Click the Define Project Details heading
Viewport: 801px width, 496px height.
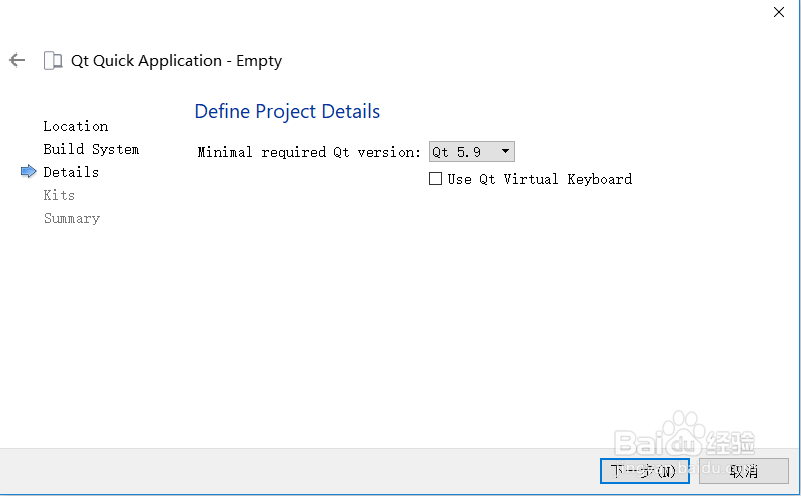click(x=287, y=111)
